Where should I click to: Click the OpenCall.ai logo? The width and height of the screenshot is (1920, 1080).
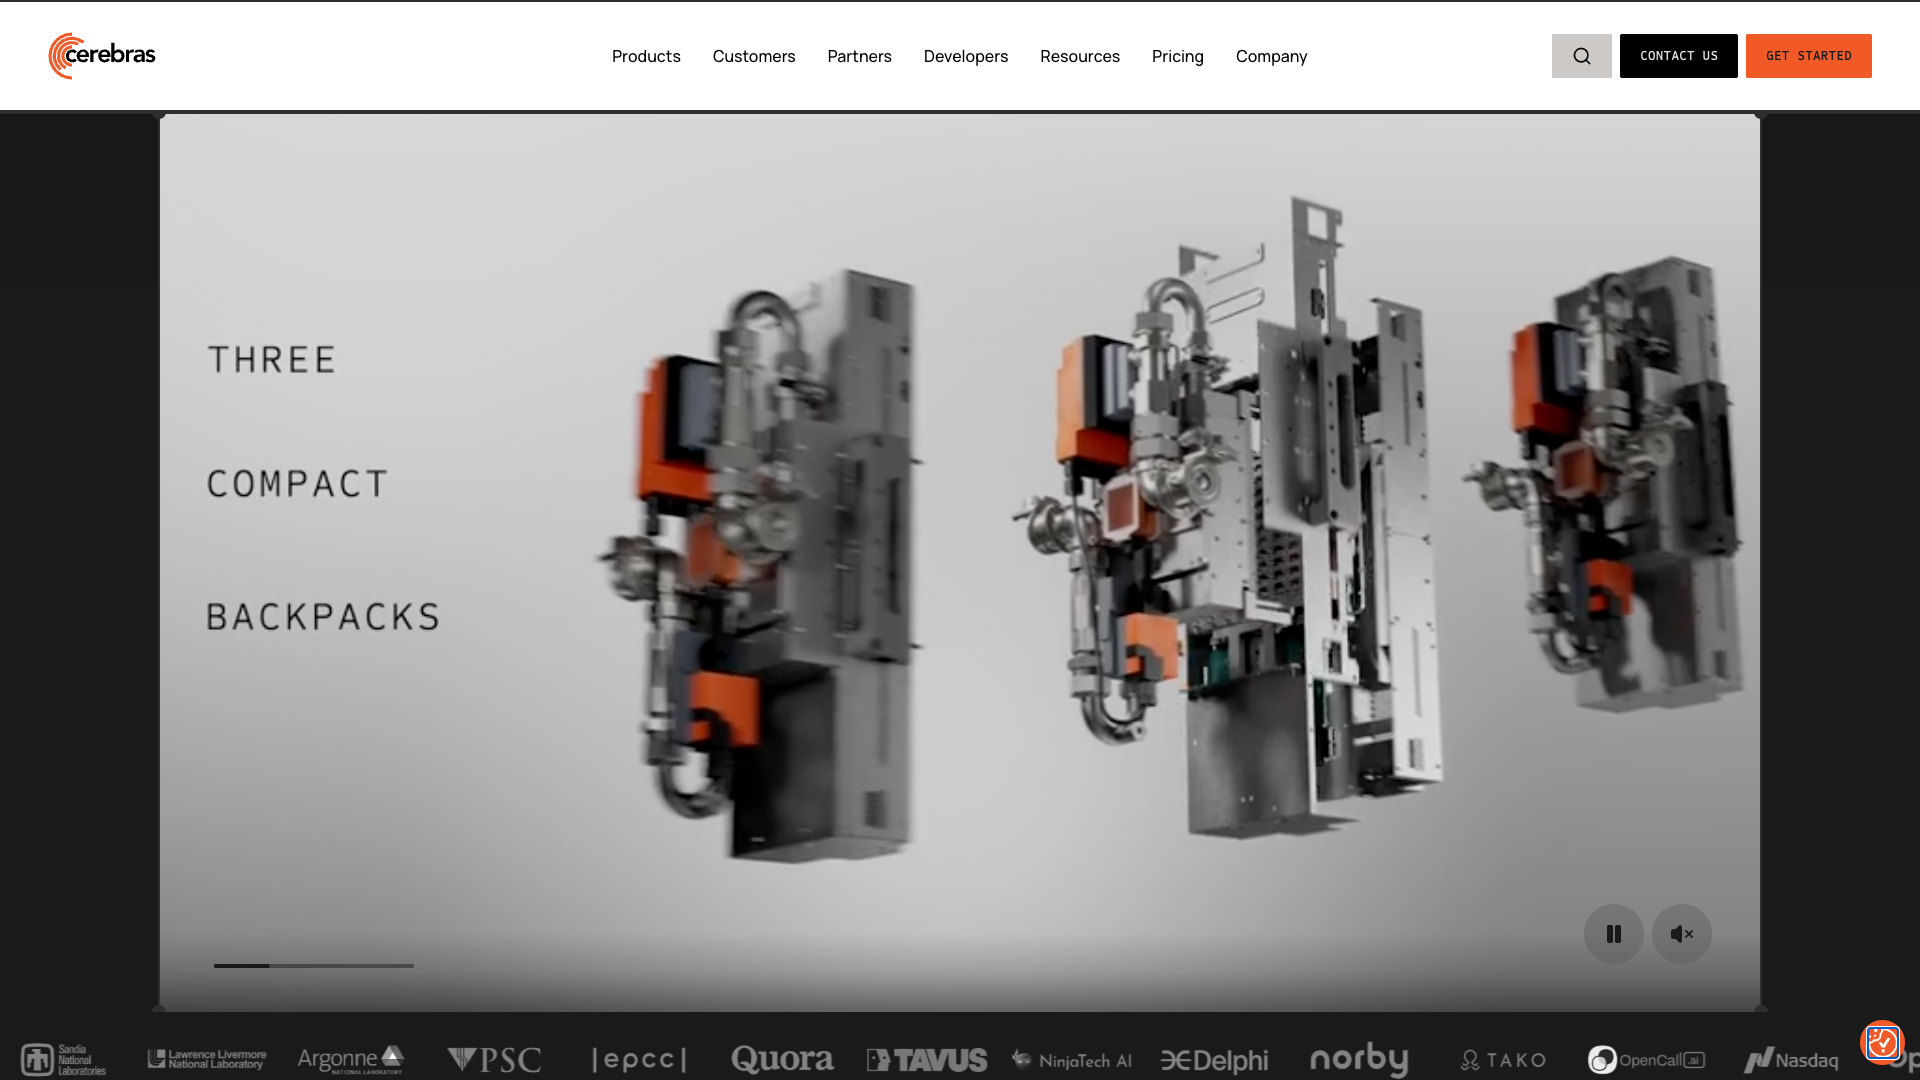(x=1646, y=1060)
